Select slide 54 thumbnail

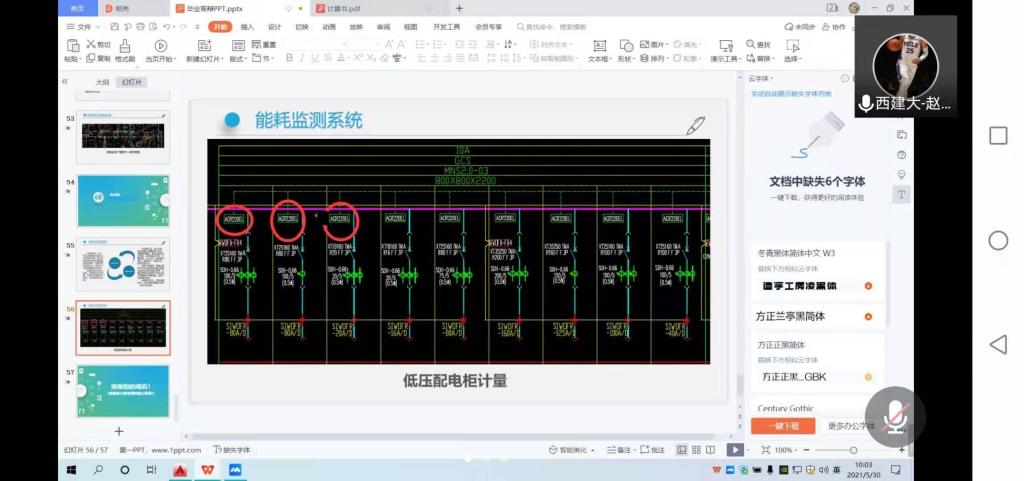(x=123, y=200)
